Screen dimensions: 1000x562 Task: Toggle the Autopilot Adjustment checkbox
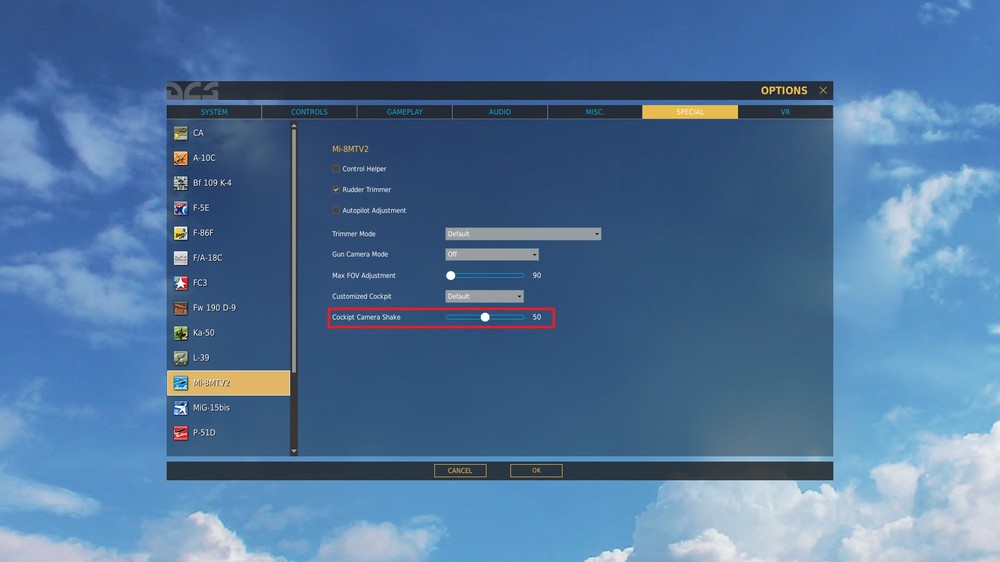335,210
